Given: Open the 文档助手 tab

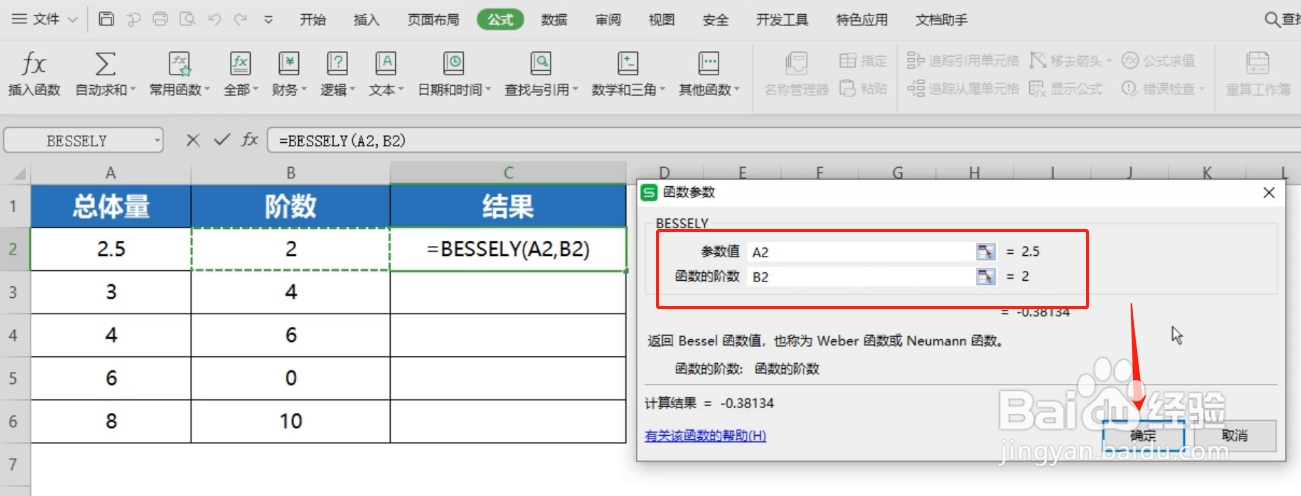Looking at the screenshot, I should pos(942,19).
